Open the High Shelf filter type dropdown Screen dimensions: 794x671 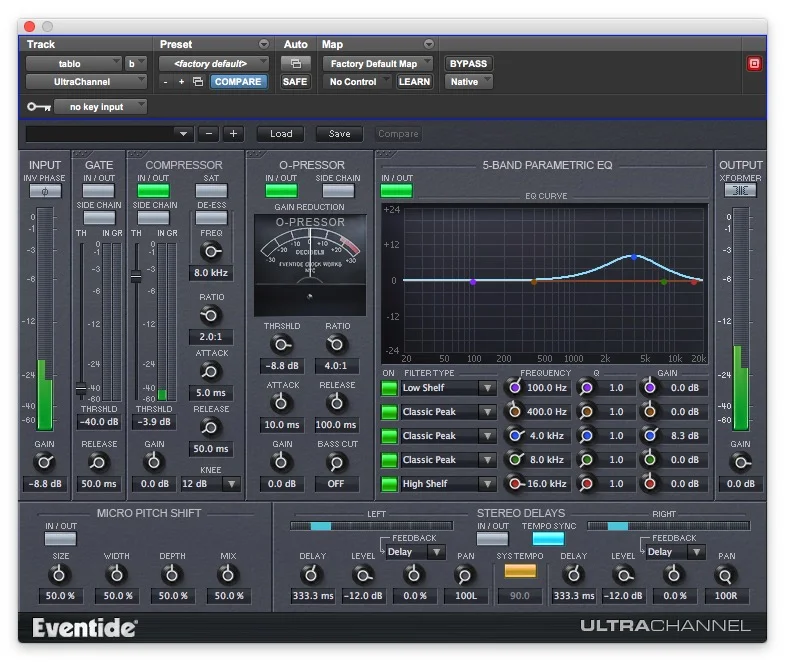[x=487, y=484]
